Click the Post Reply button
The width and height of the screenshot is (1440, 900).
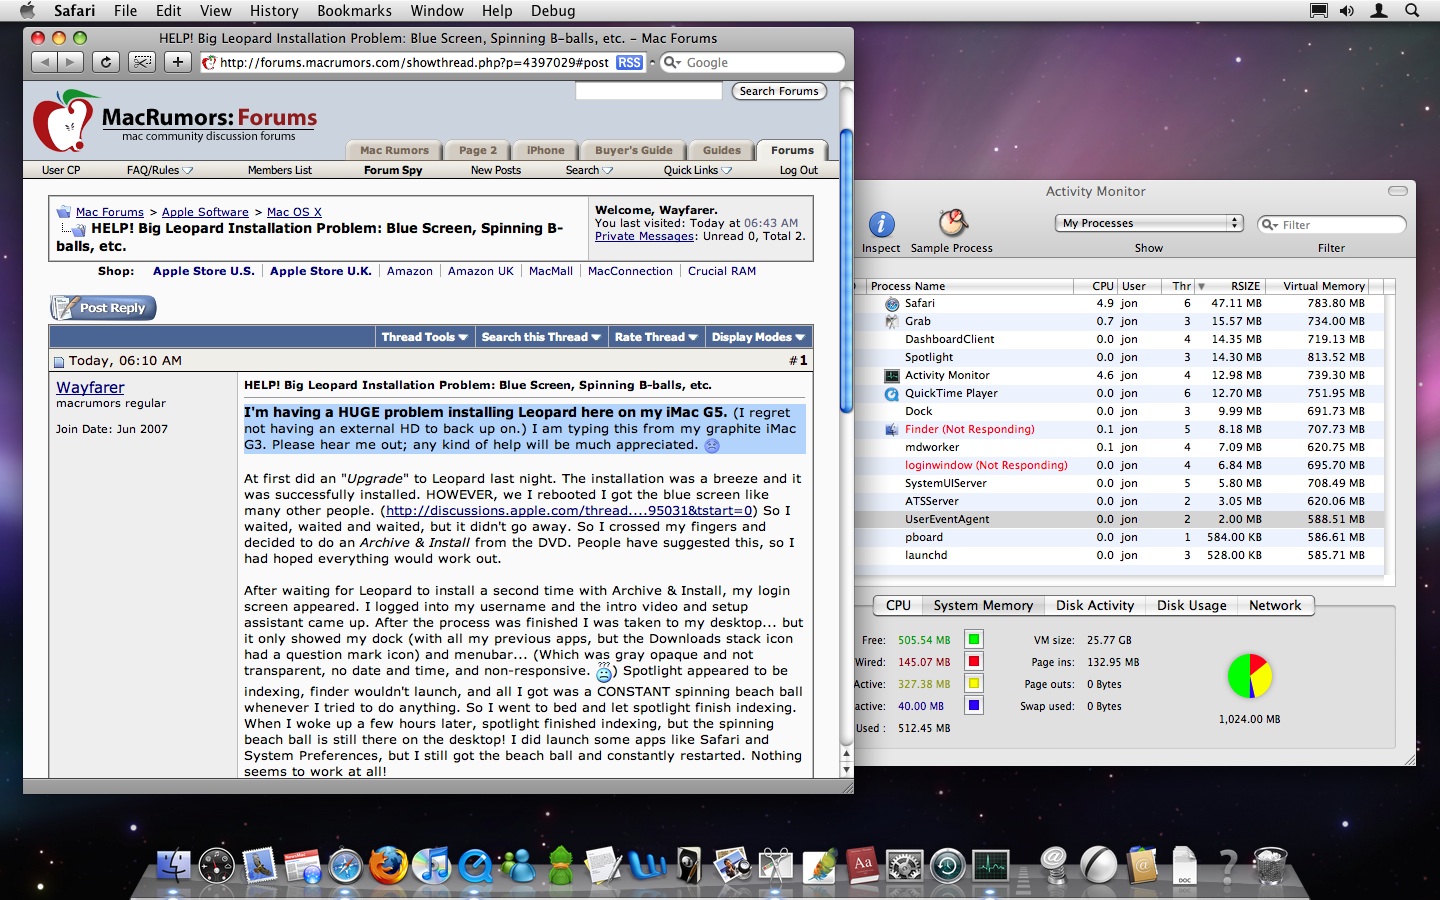(104, 308)
